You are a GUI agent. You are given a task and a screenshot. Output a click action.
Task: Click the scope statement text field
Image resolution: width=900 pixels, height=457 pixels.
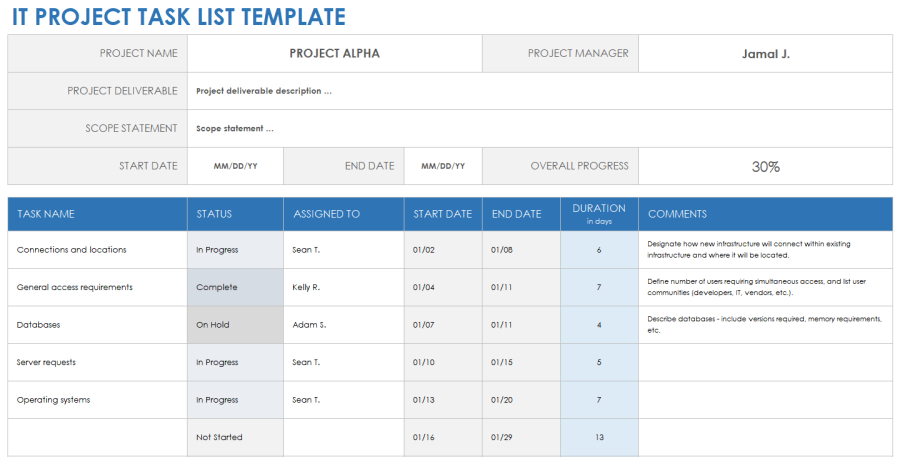pos(539,128)
